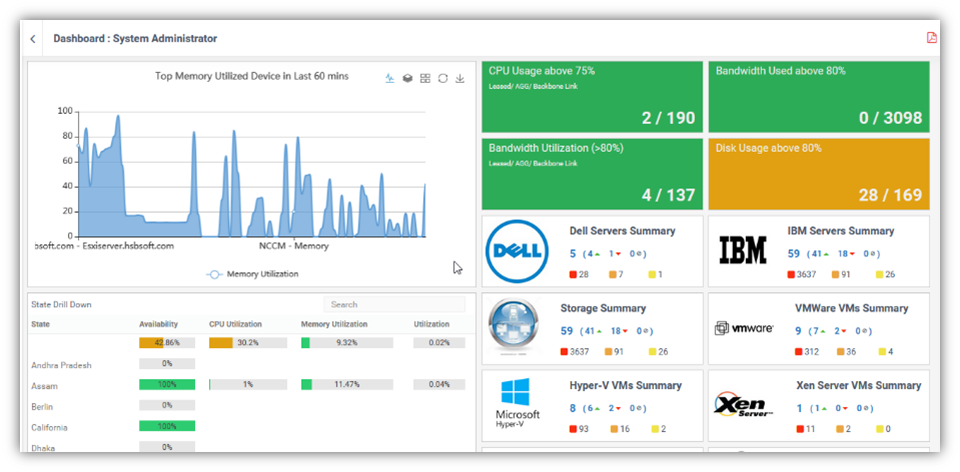Click the back arrow beside Dashboard title
960x472 pixels.
point(33,39)
